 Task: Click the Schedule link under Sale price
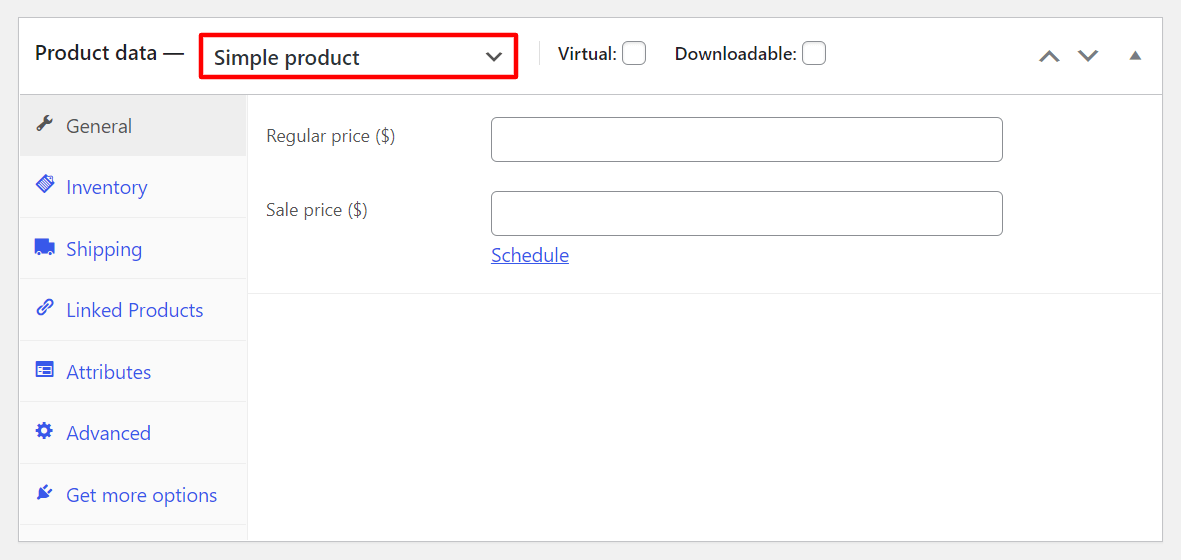529,255
